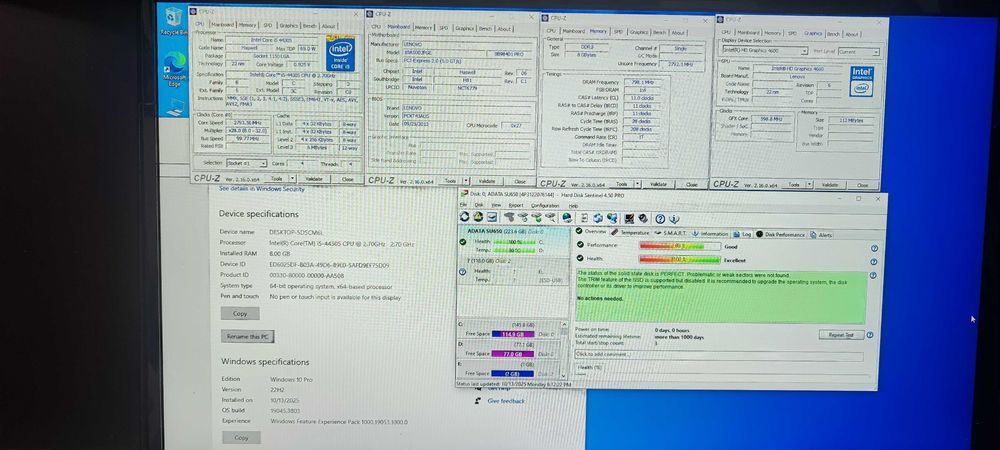Expand the Tools arrow in the Mainboard CPU-Z window
This screenshot has height=450, width=1000.
tap(466, 181)
